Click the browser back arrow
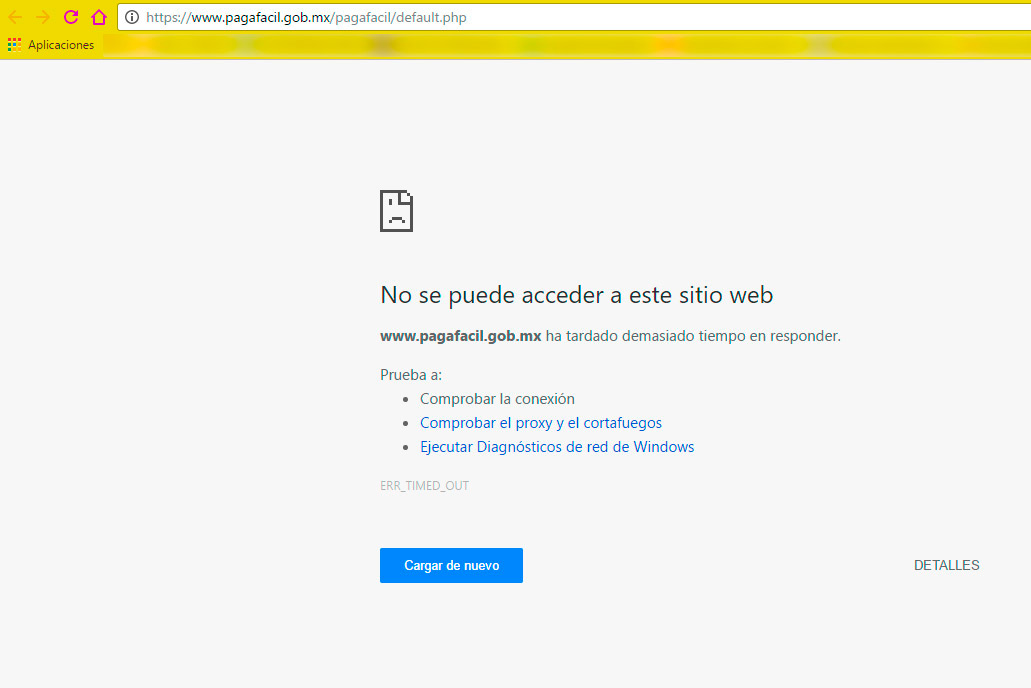 click(x=15, y=17)
